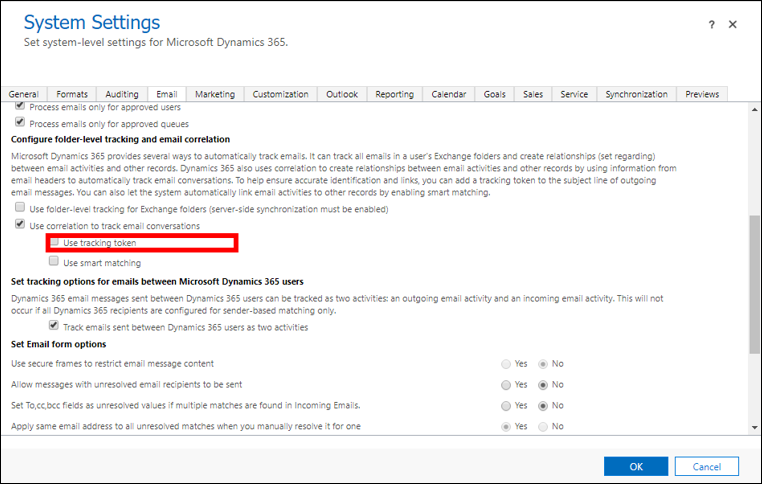Click the 'Set Email form options' heading
The width and height of the screenshot is (762, 484).
pyautogui.click(x=59, y=344)
